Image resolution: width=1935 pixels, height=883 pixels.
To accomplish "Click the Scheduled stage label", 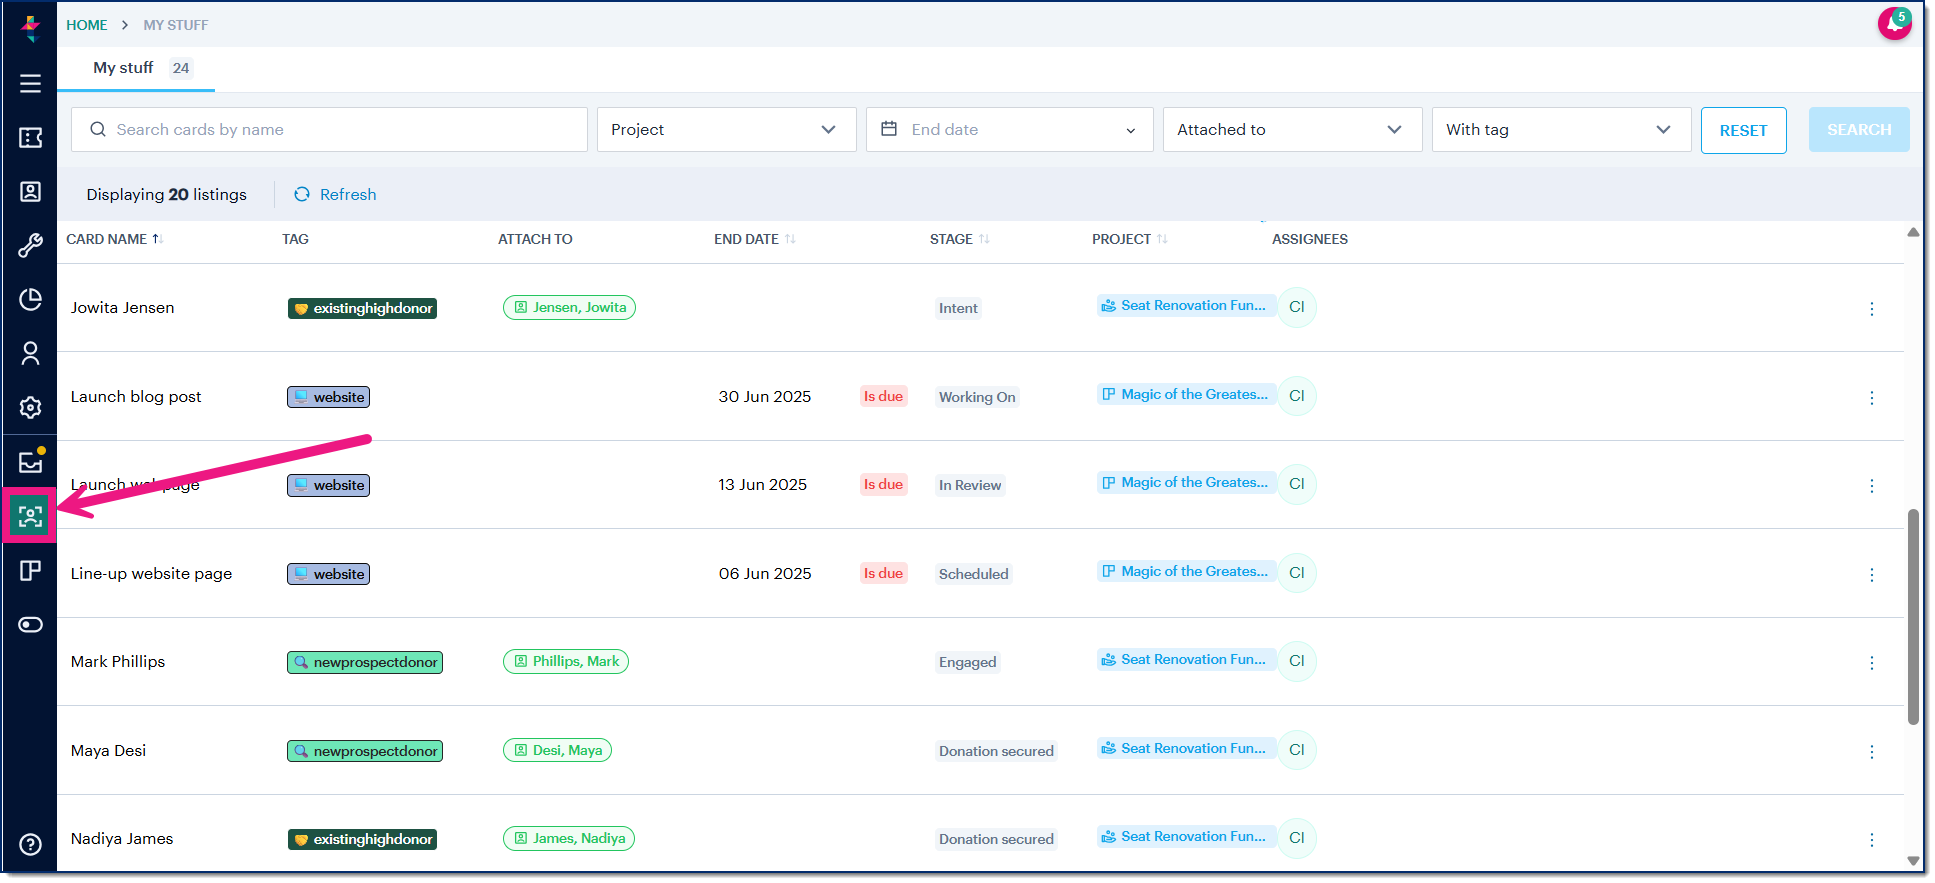I will 973,574.
